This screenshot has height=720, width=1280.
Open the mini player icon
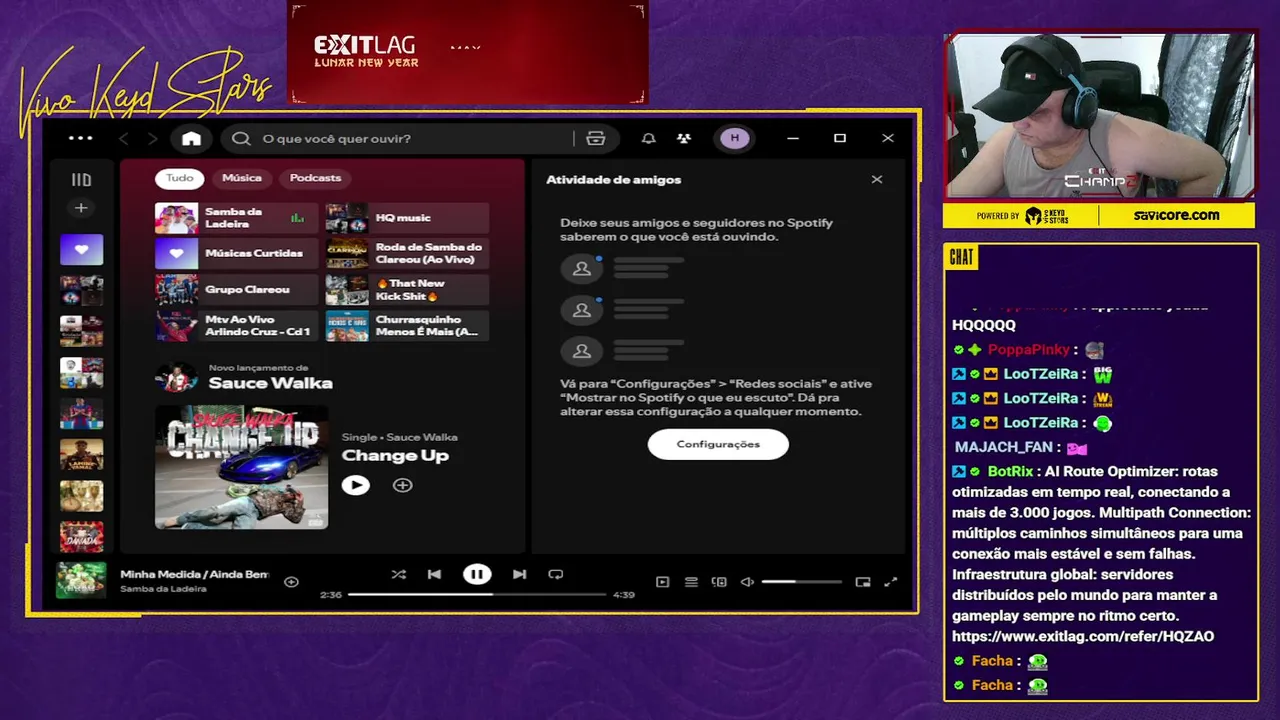point(863,582)
